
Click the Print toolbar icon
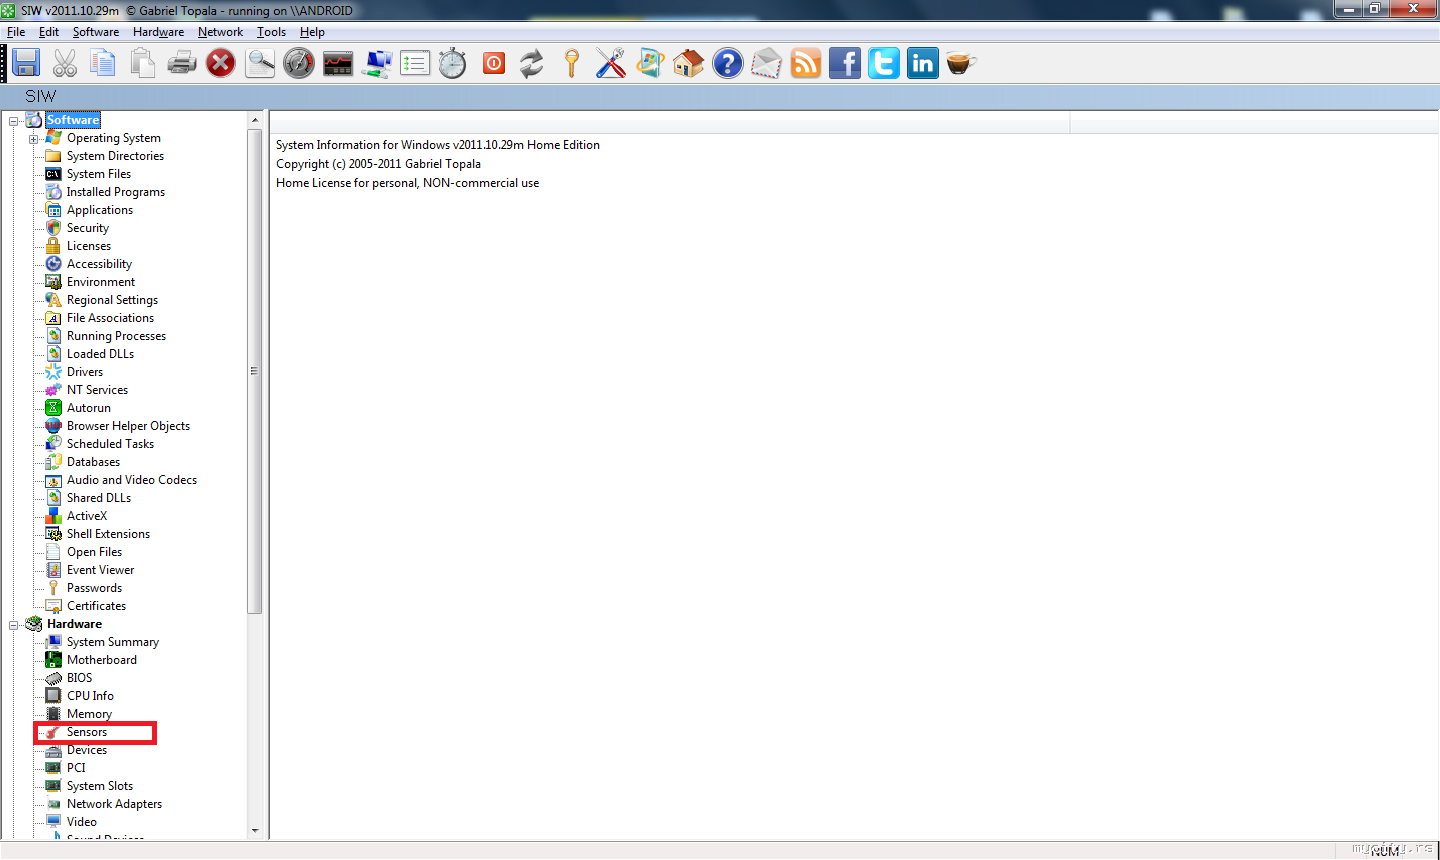point(181,63)
